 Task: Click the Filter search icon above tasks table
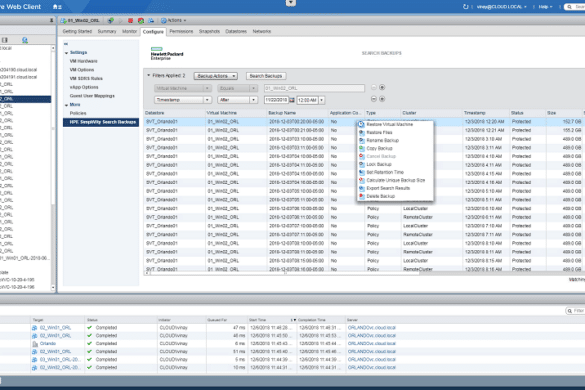(x=570, y=311)
